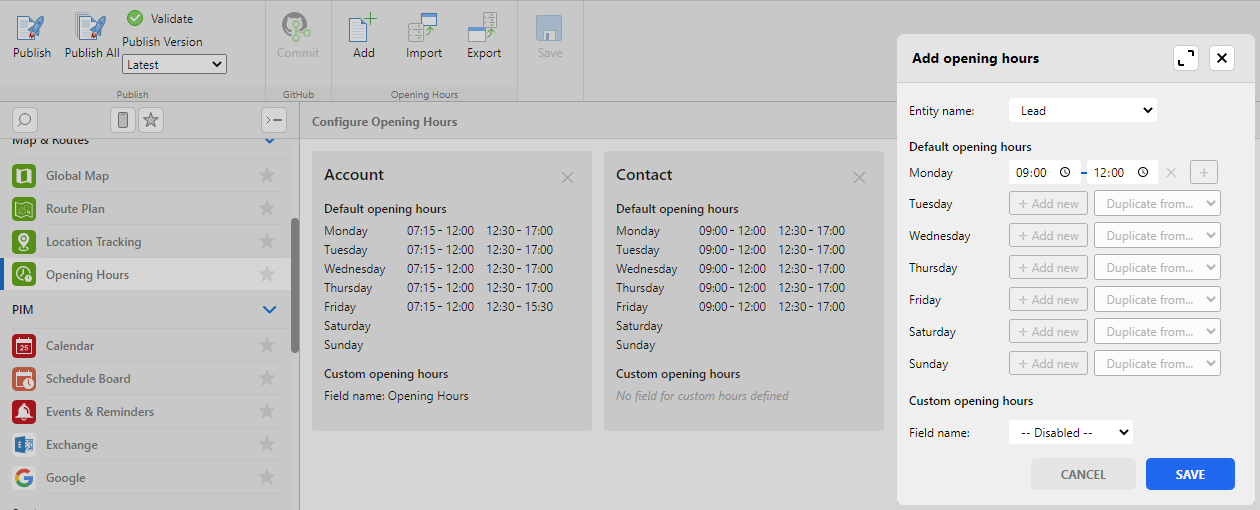Click the sidebar vertical scrollbar

[x=294, y=285]
